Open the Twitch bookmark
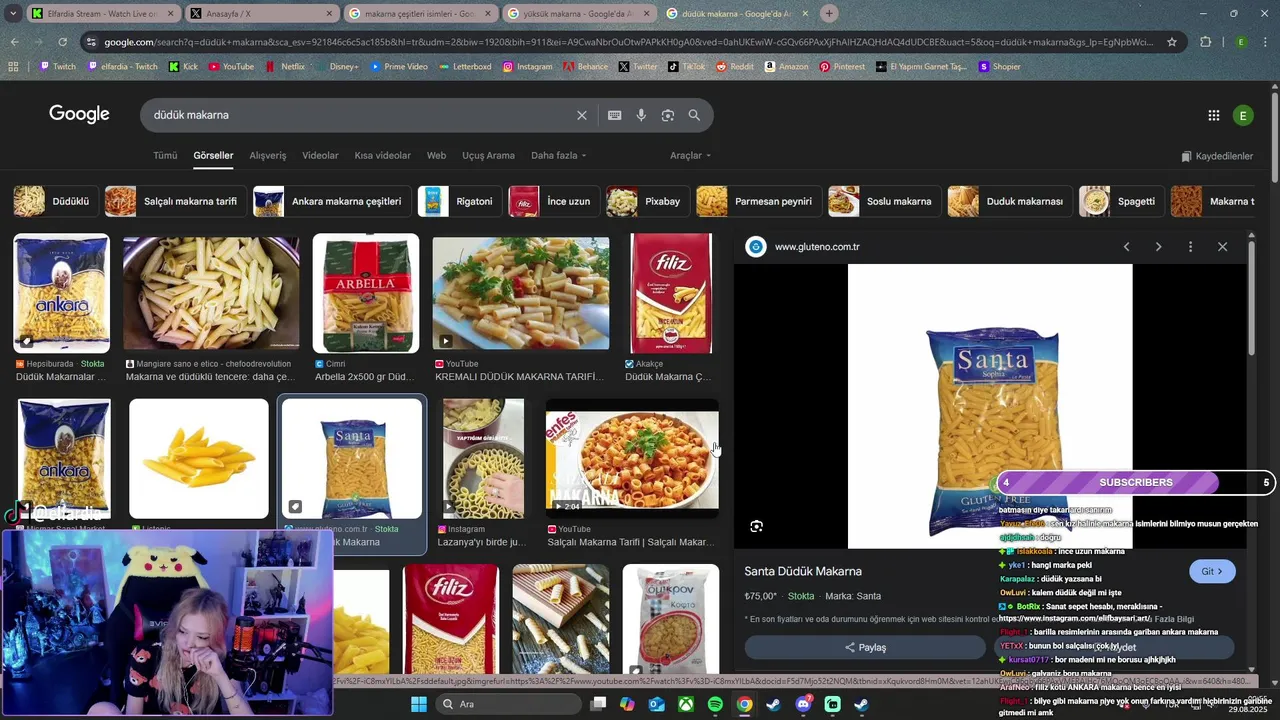 [x=57, y=66]
